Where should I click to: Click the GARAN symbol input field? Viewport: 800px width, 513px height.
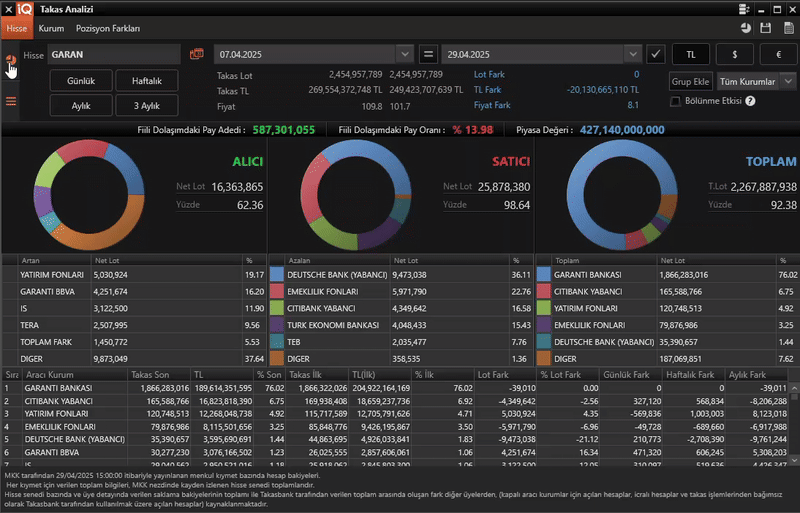click(x=114, y=54)
